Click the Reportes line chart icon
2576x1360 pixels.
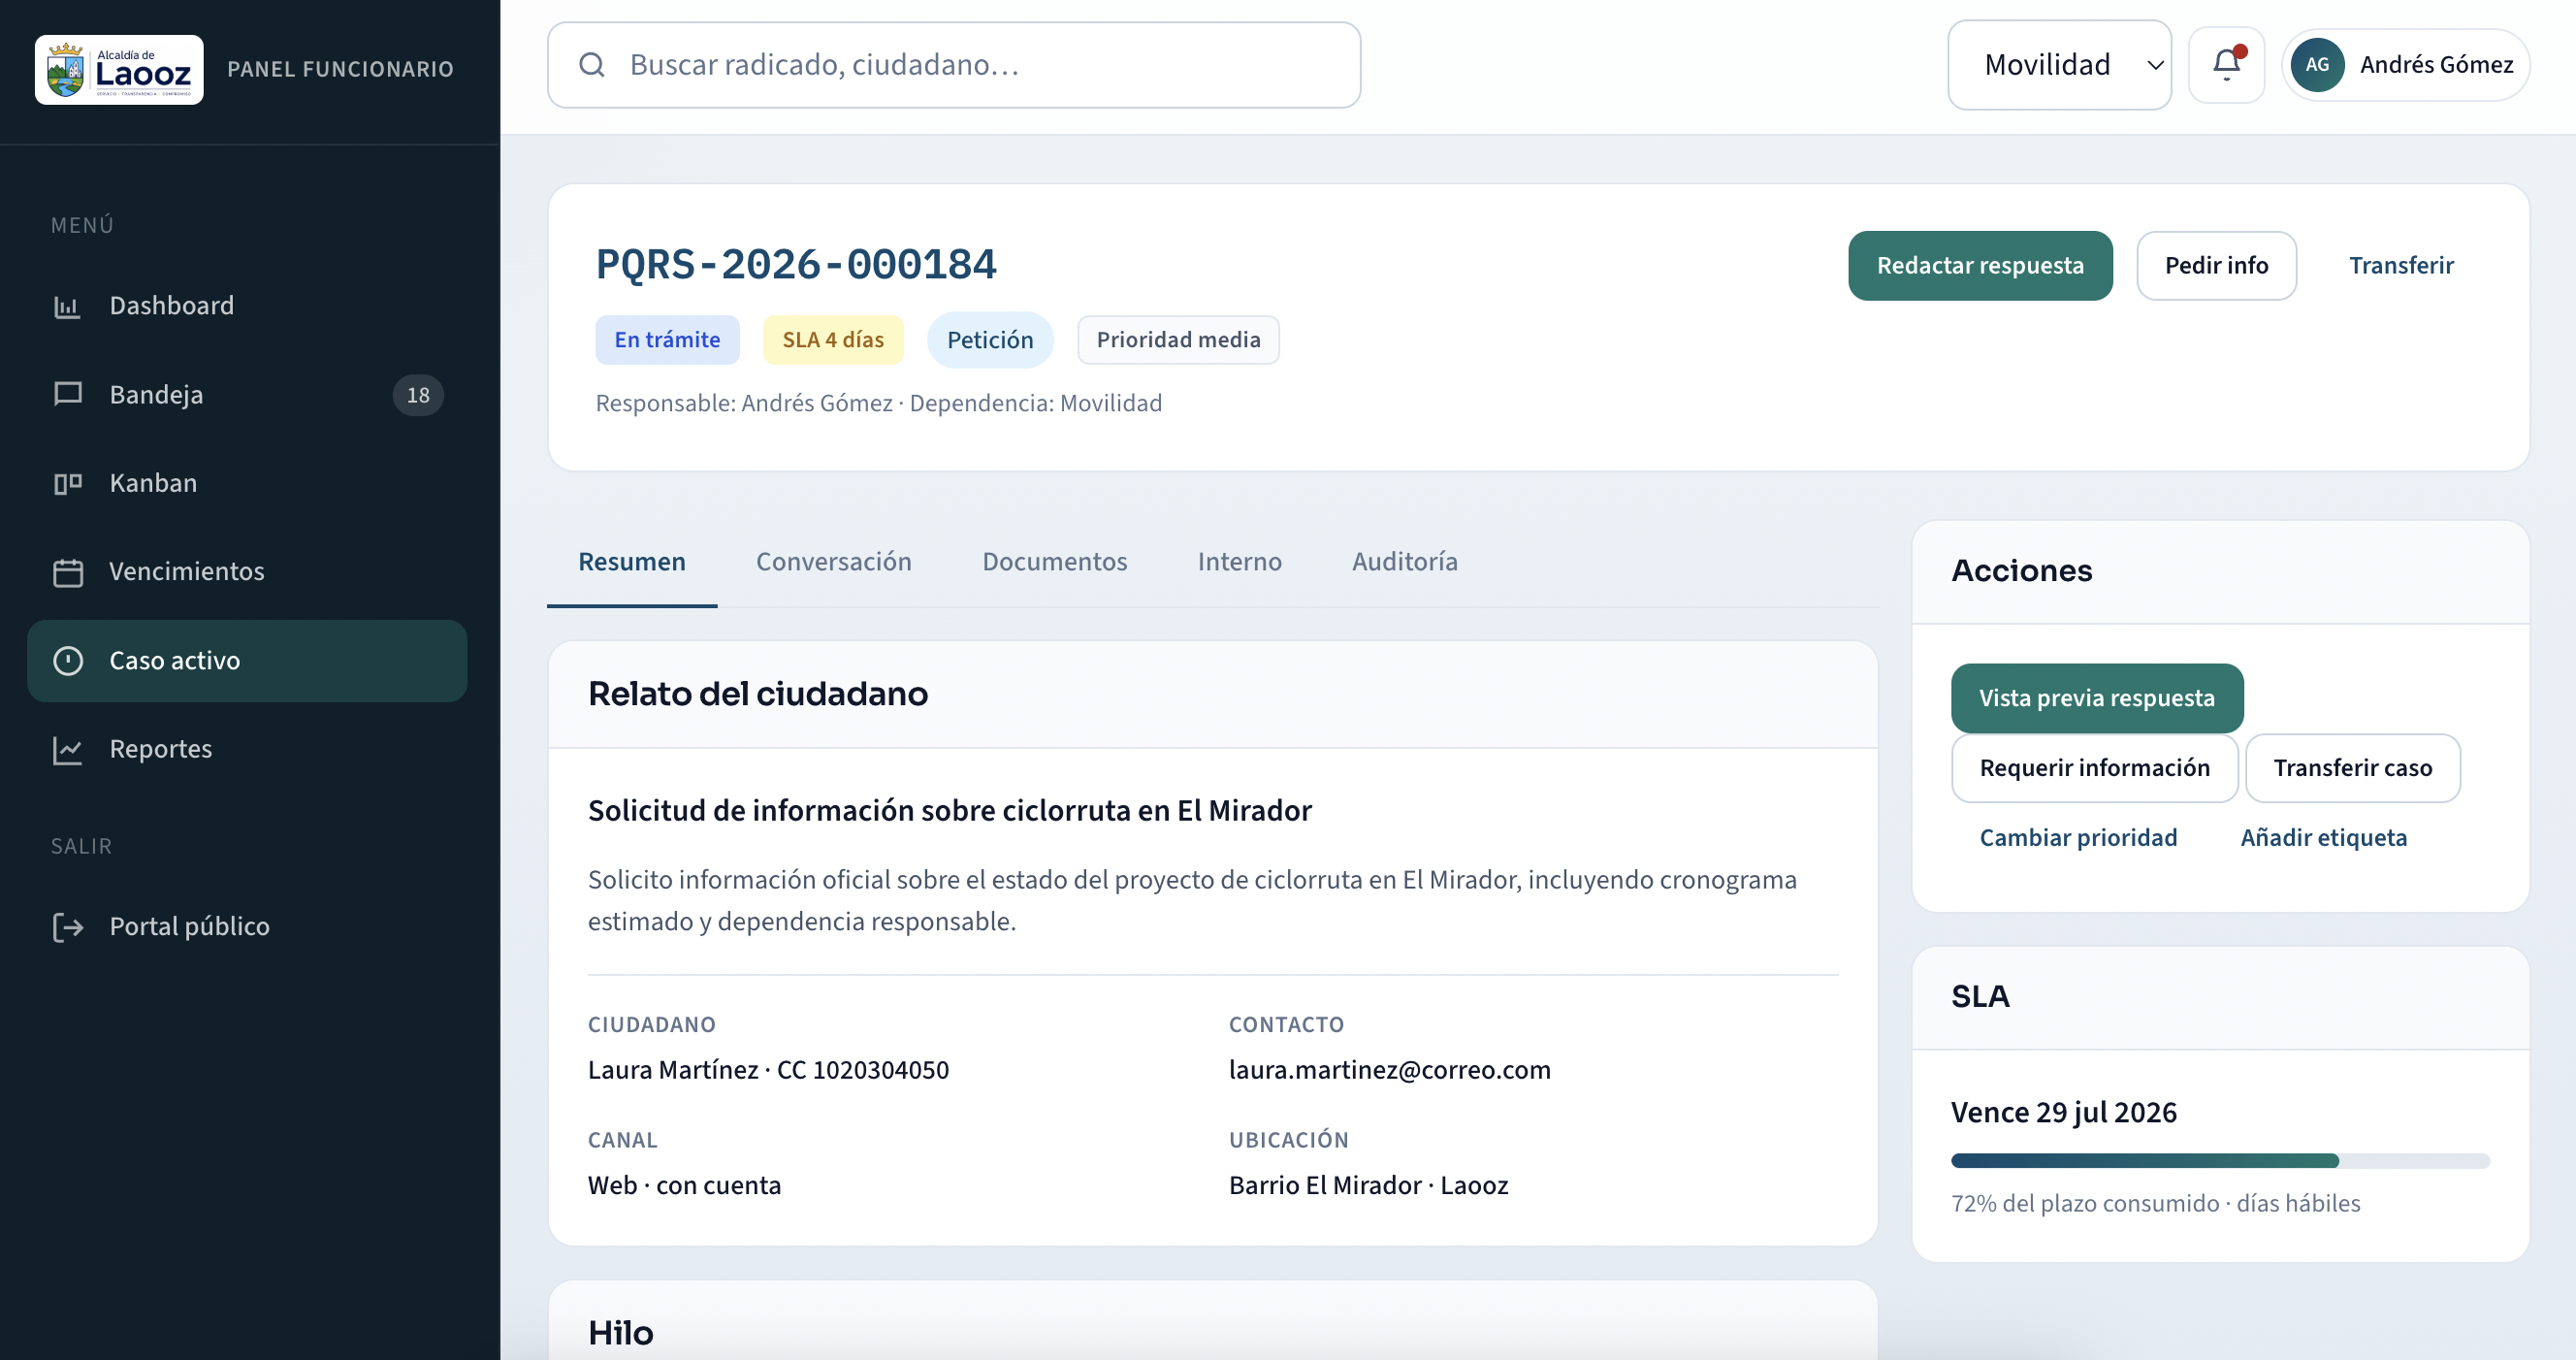(x=67, y=749)
